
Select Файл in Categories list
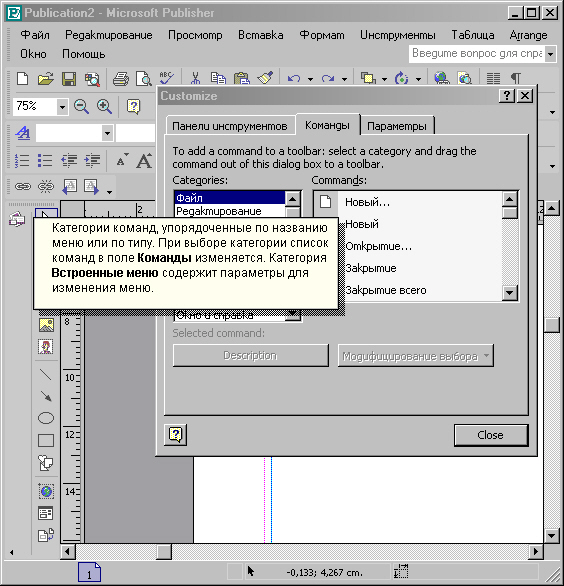(229, 198)
